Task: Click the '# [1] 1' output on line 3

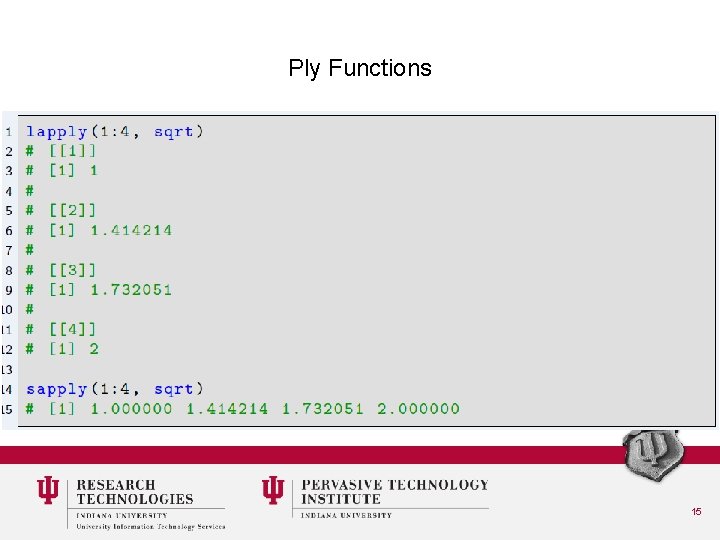Action: [x=62, y=170]
